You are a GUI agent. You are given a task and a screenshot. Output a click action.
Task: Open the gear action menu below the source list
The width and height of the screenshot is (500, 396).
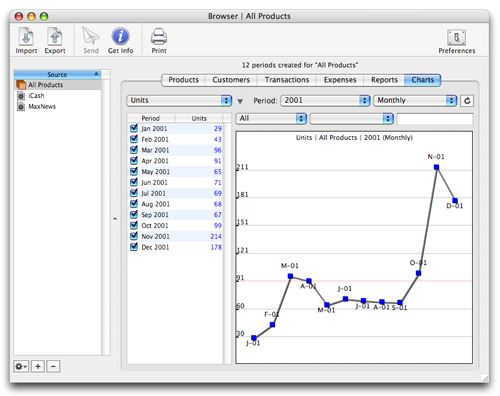(21, 366)
